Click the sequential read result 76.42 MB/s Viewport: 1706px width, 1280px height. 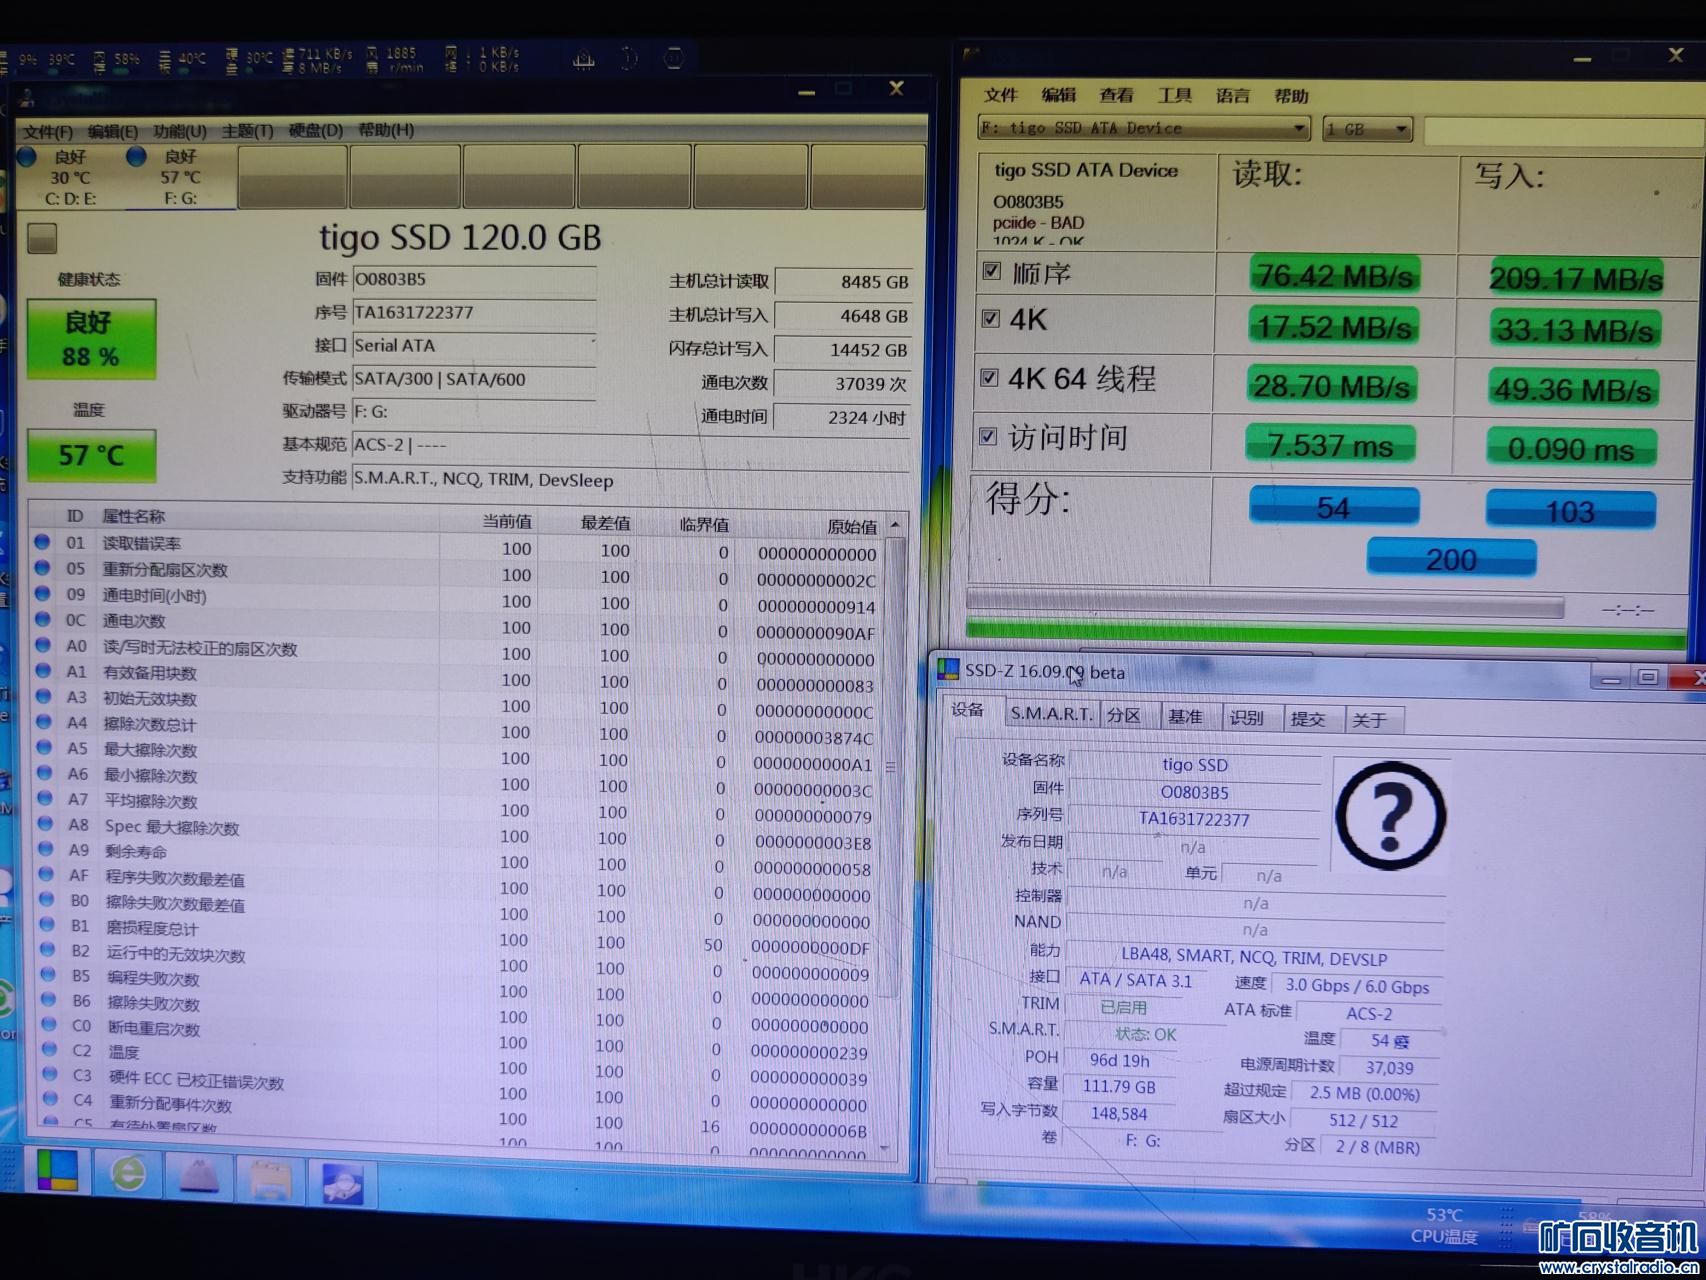tap(1334, 275)
